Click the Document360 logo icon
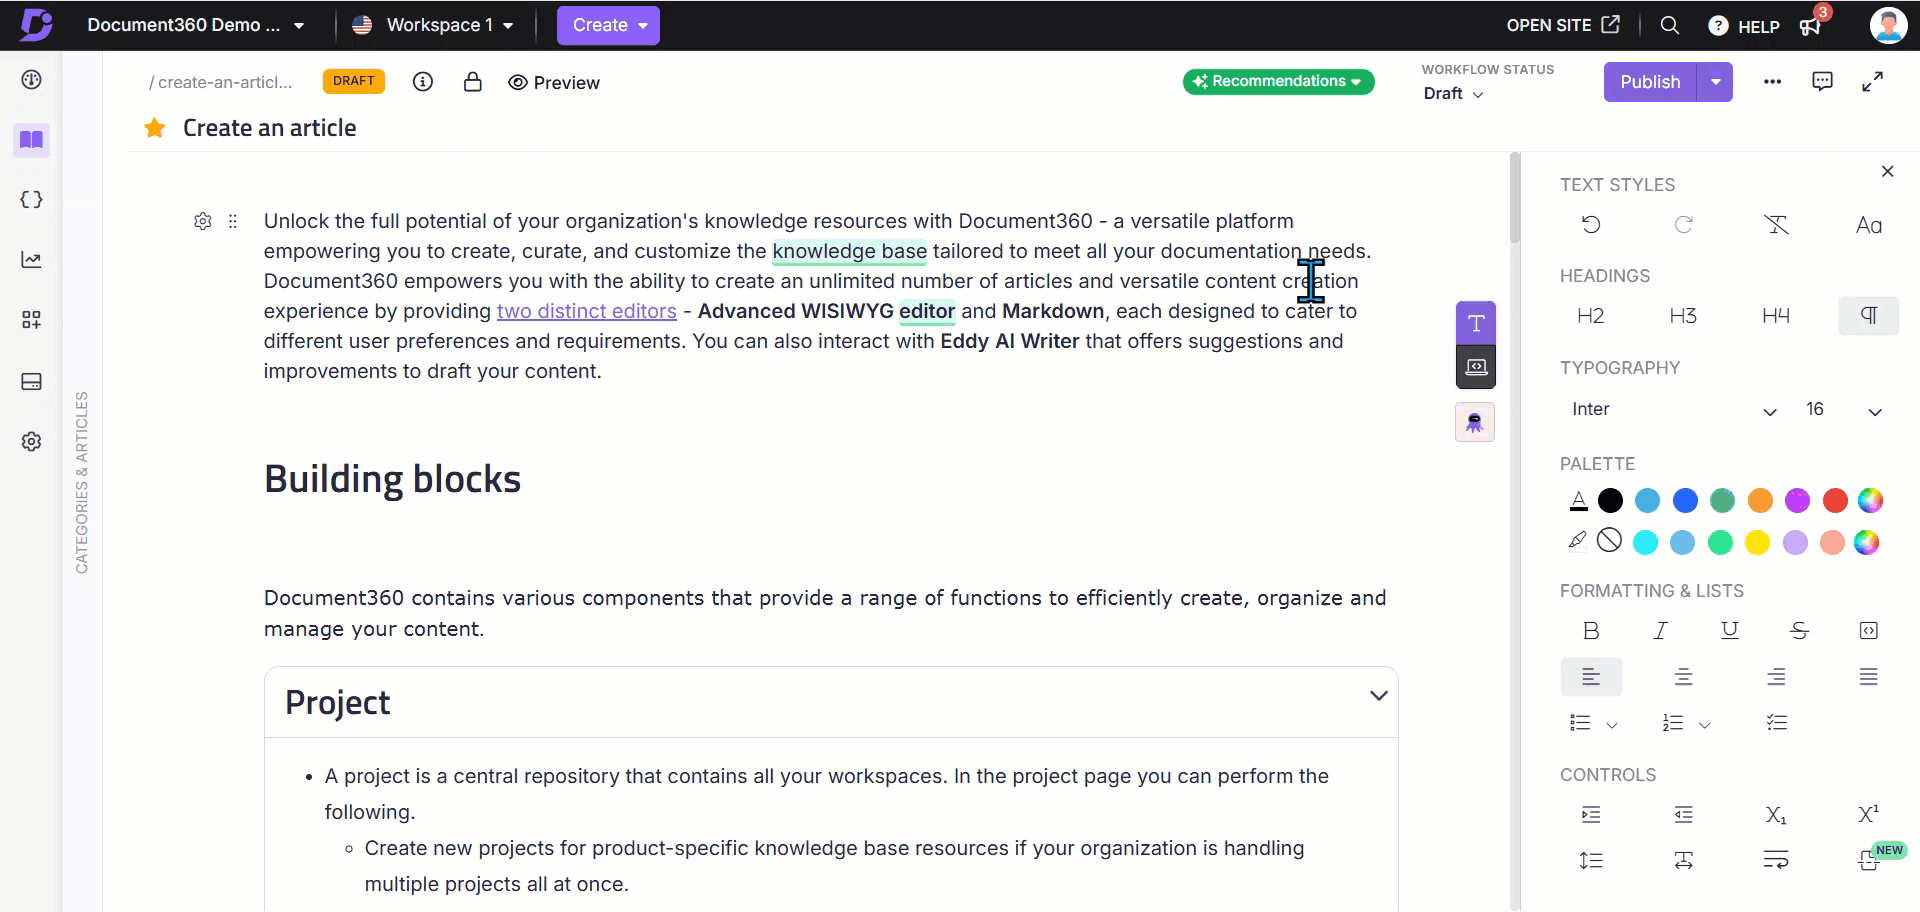 coord(36,25)
